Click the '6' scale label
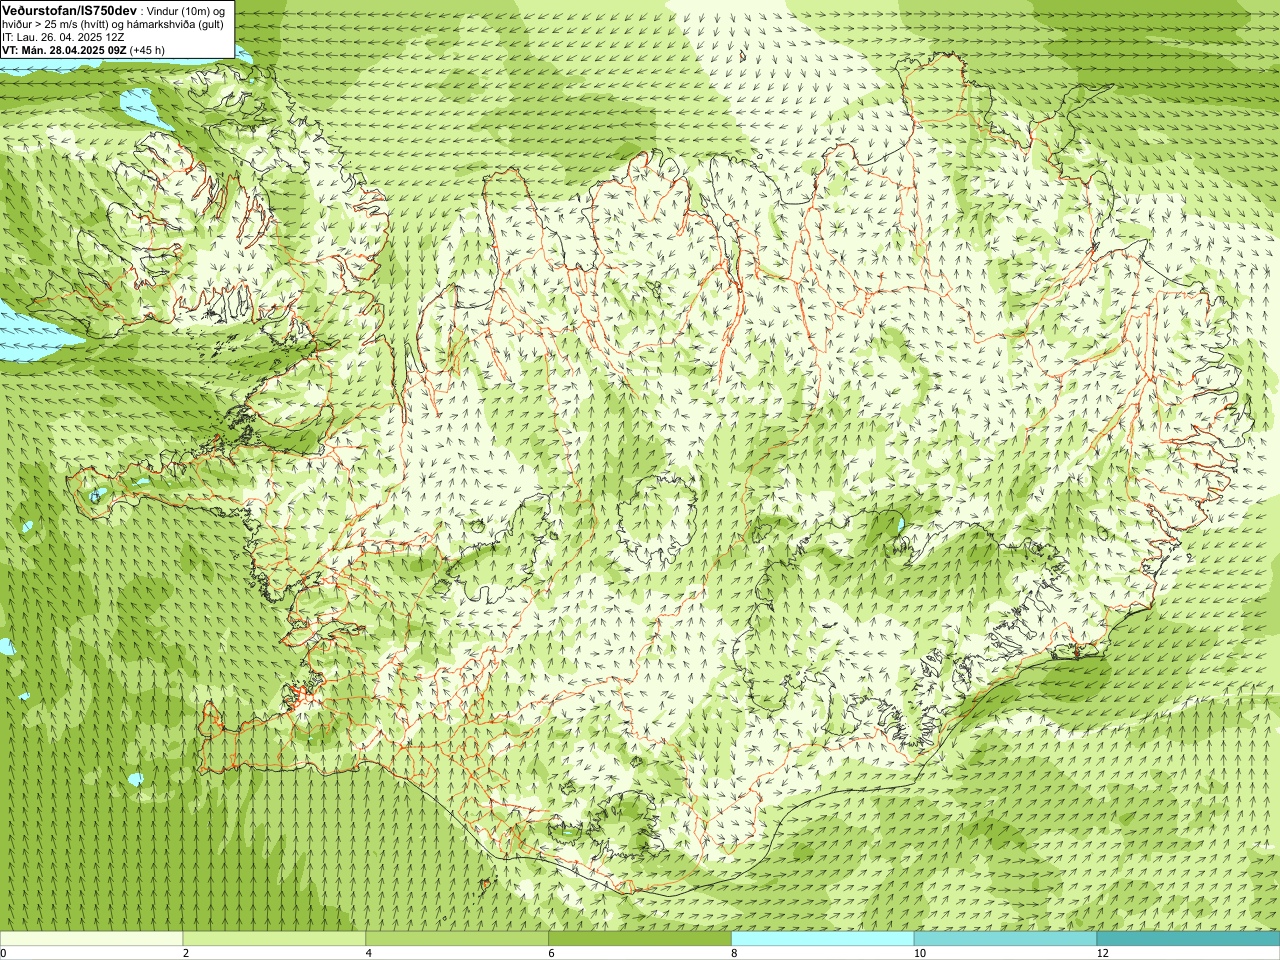 click(x=551, y=953)
